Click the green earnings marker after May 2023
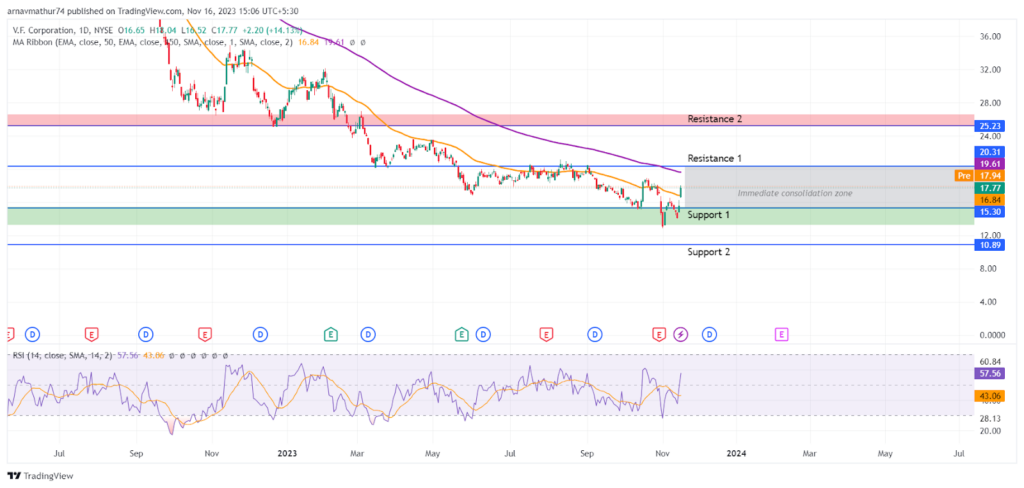The height and width of the screenshot is (488, 1024). [462, 334]
